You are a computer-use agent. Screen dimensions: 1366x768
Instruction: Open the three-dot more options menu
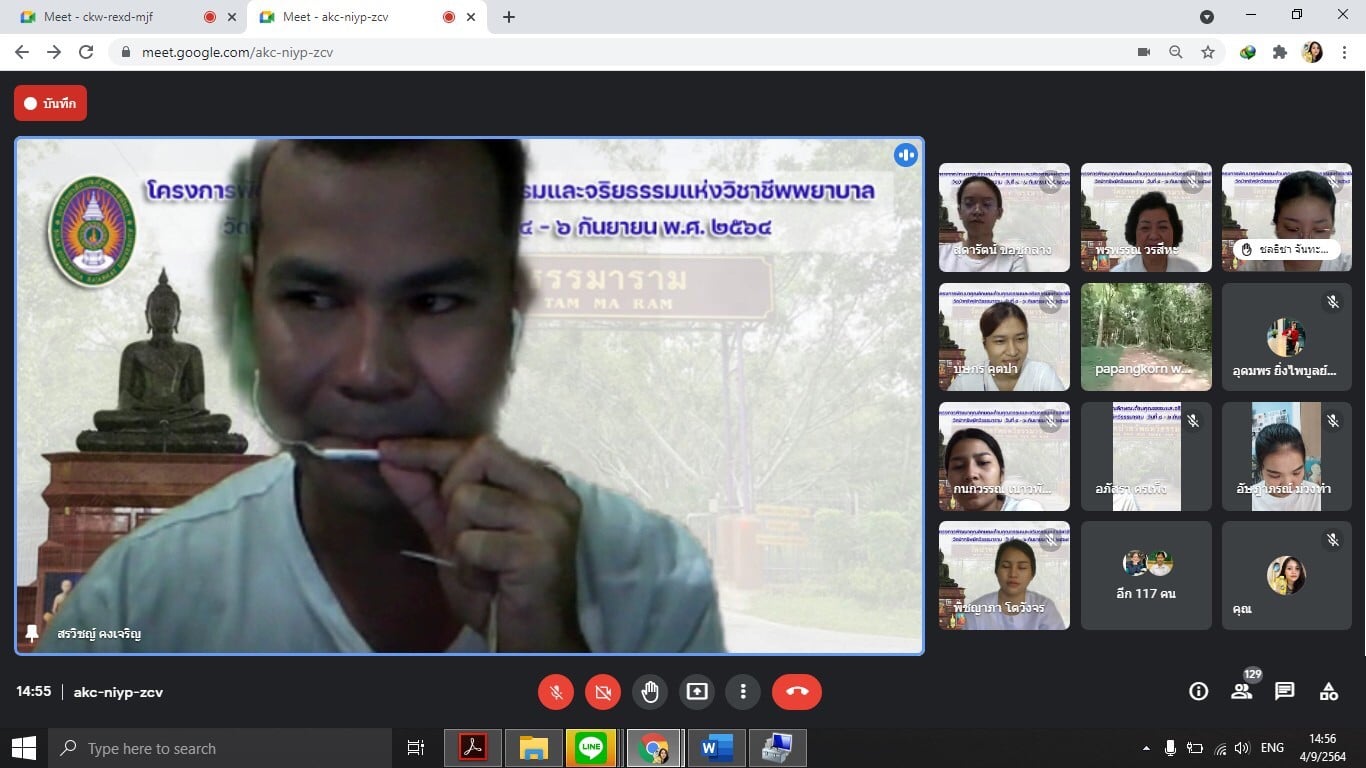click(743, 692)
